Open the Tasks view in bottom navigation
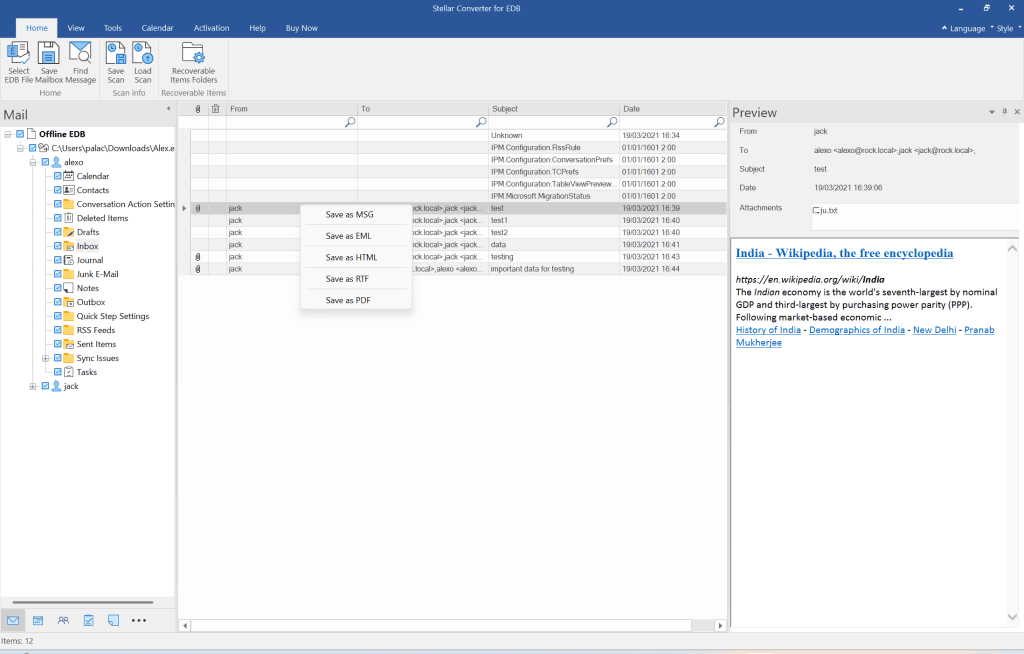Screen dimensions: 1024x654 89,620
